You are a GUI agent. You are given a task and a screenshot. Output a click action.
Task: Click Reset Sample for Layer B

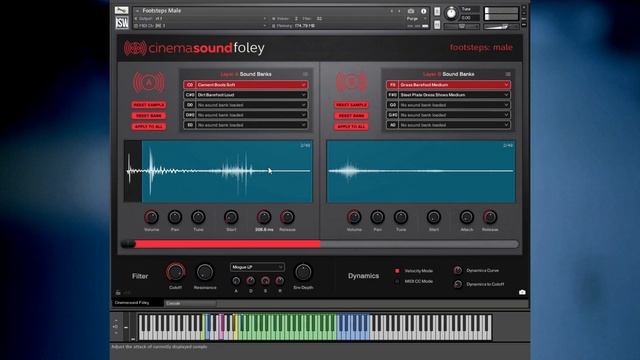pyautogui.click(x=351, y=105)
